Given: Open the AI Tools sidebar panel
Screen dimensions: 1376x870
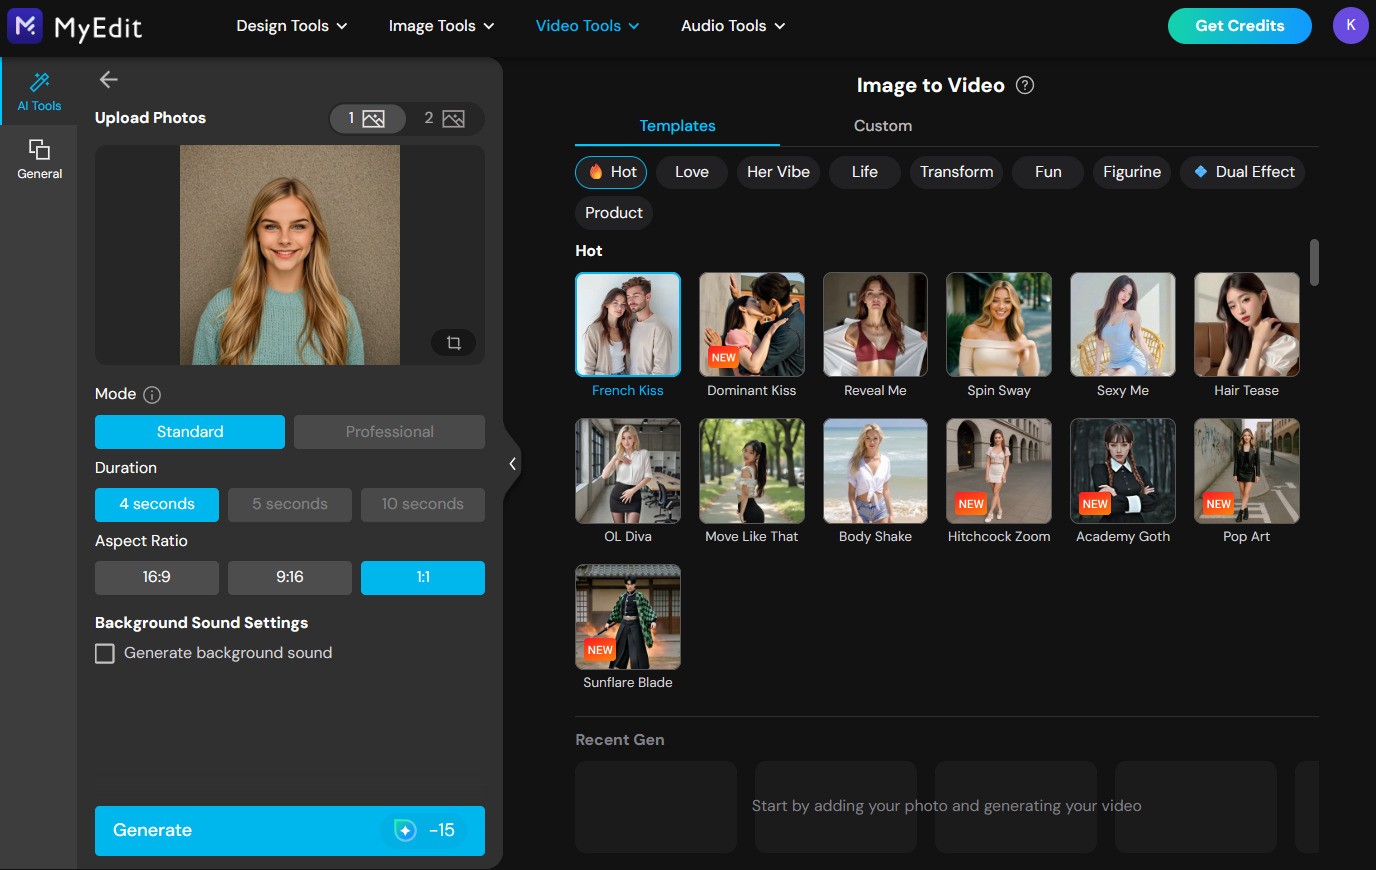Looking at the screenshot, I should (39, 91).
